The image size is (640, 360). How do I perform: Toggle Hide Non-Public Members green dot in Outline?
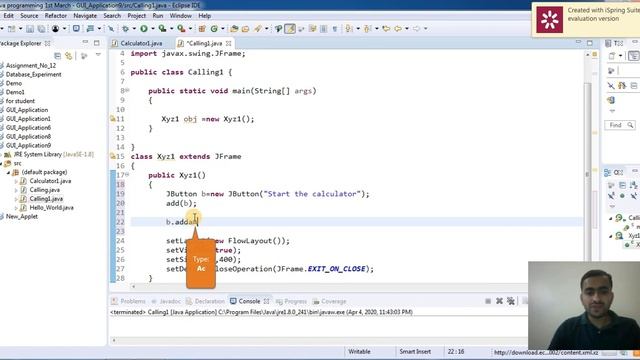(622, 196)
